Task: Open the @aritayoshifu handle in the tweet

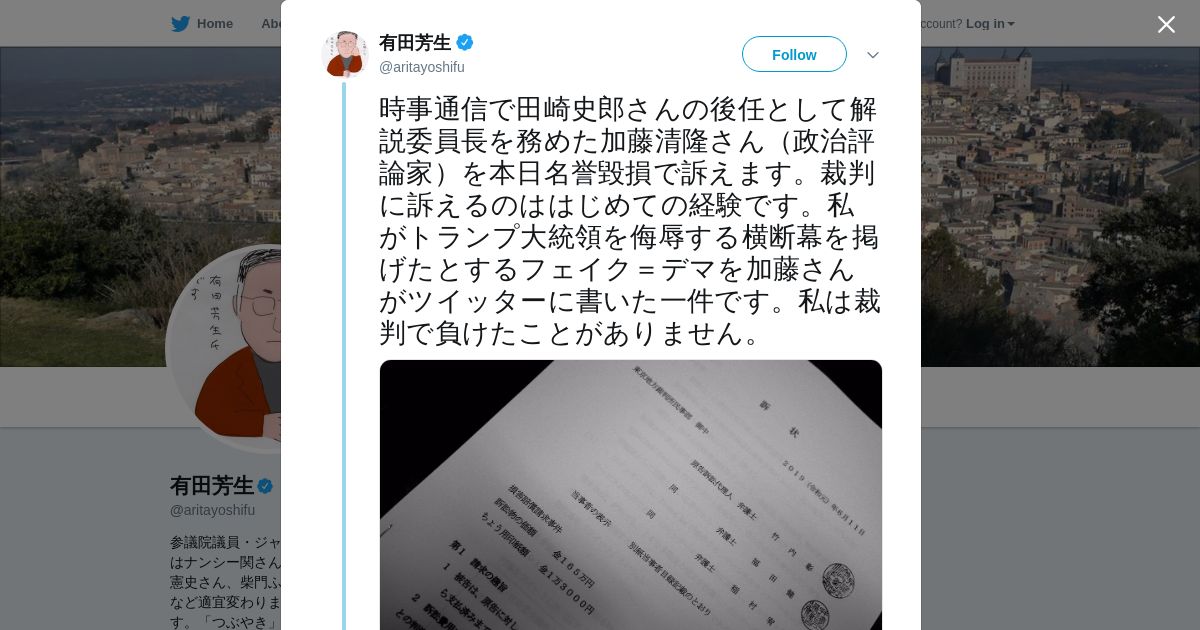Action: (x=422, y=67)
